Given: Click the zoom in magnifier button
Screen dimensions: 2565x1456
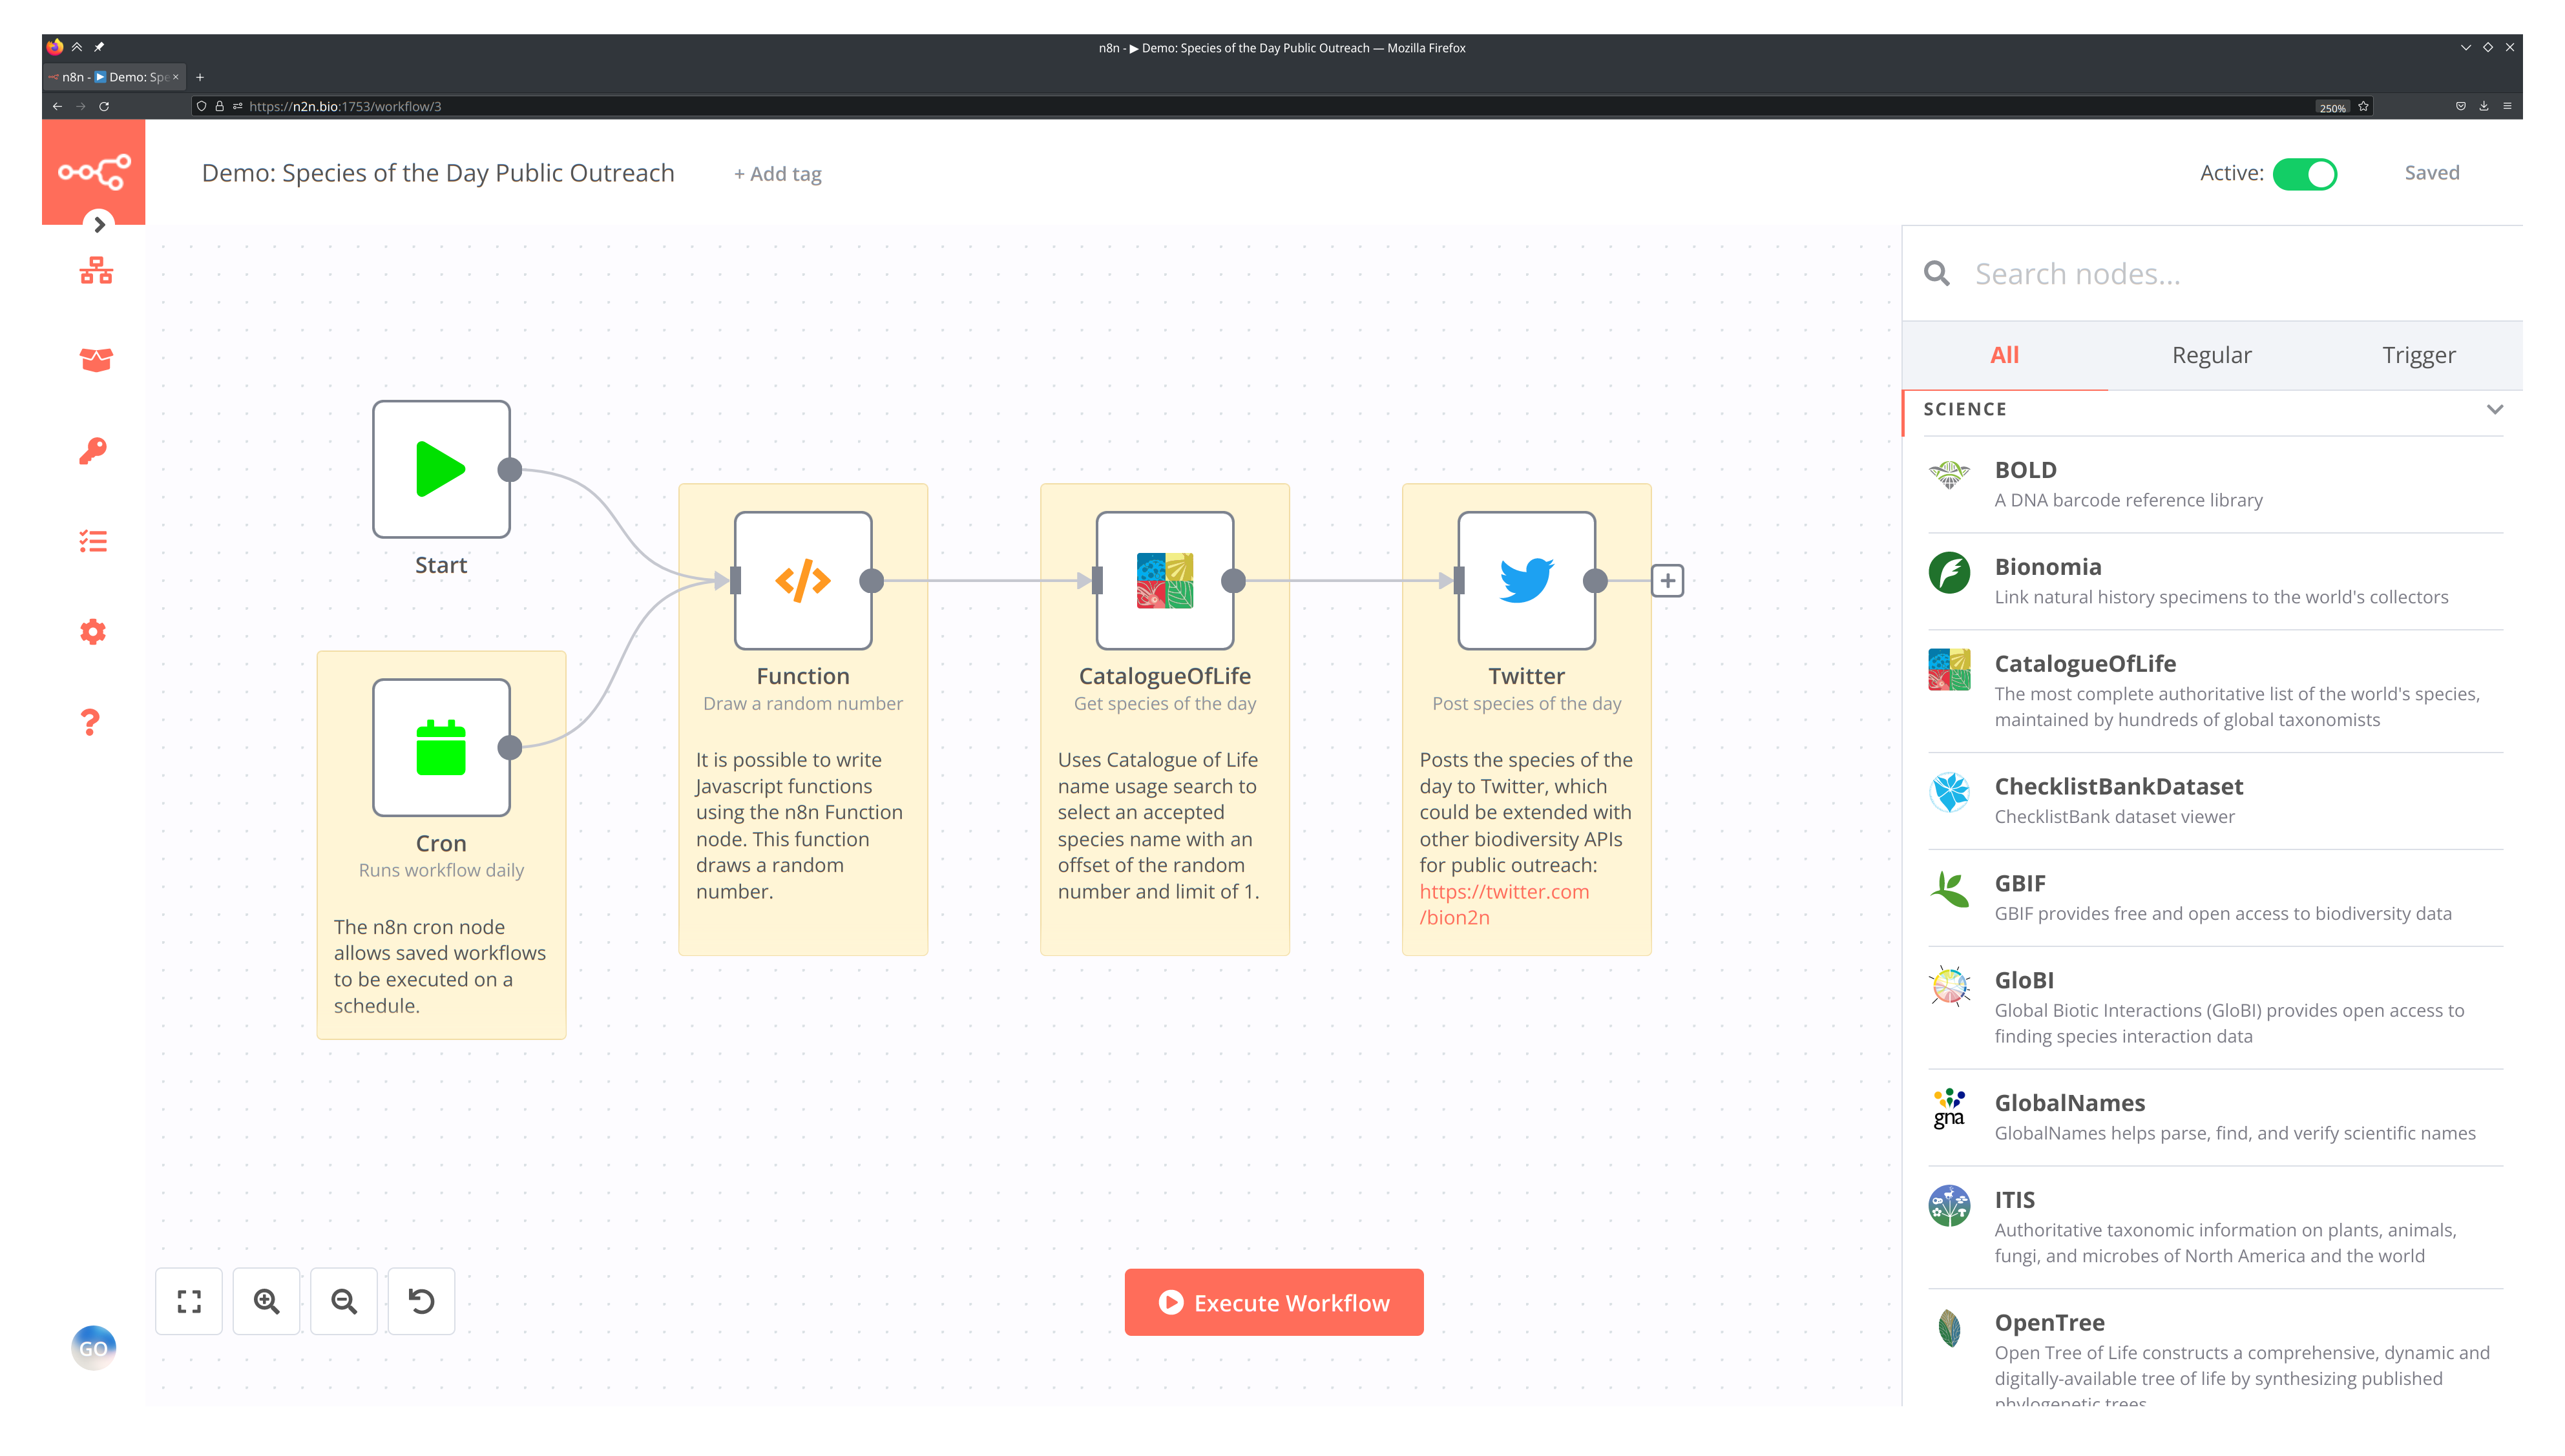Looking at the screenshot, I should pos(266,1301).
